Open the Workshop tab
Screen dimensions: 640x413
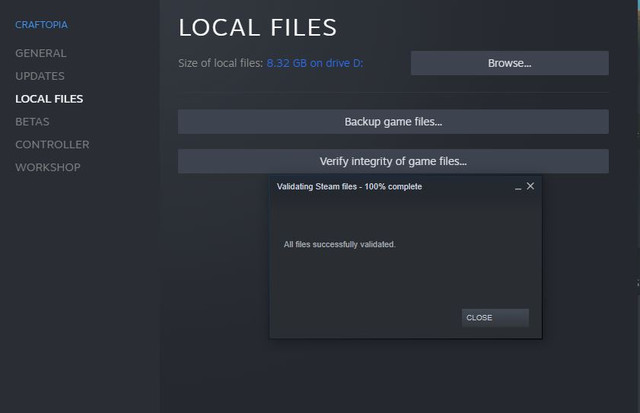[47, 167]
